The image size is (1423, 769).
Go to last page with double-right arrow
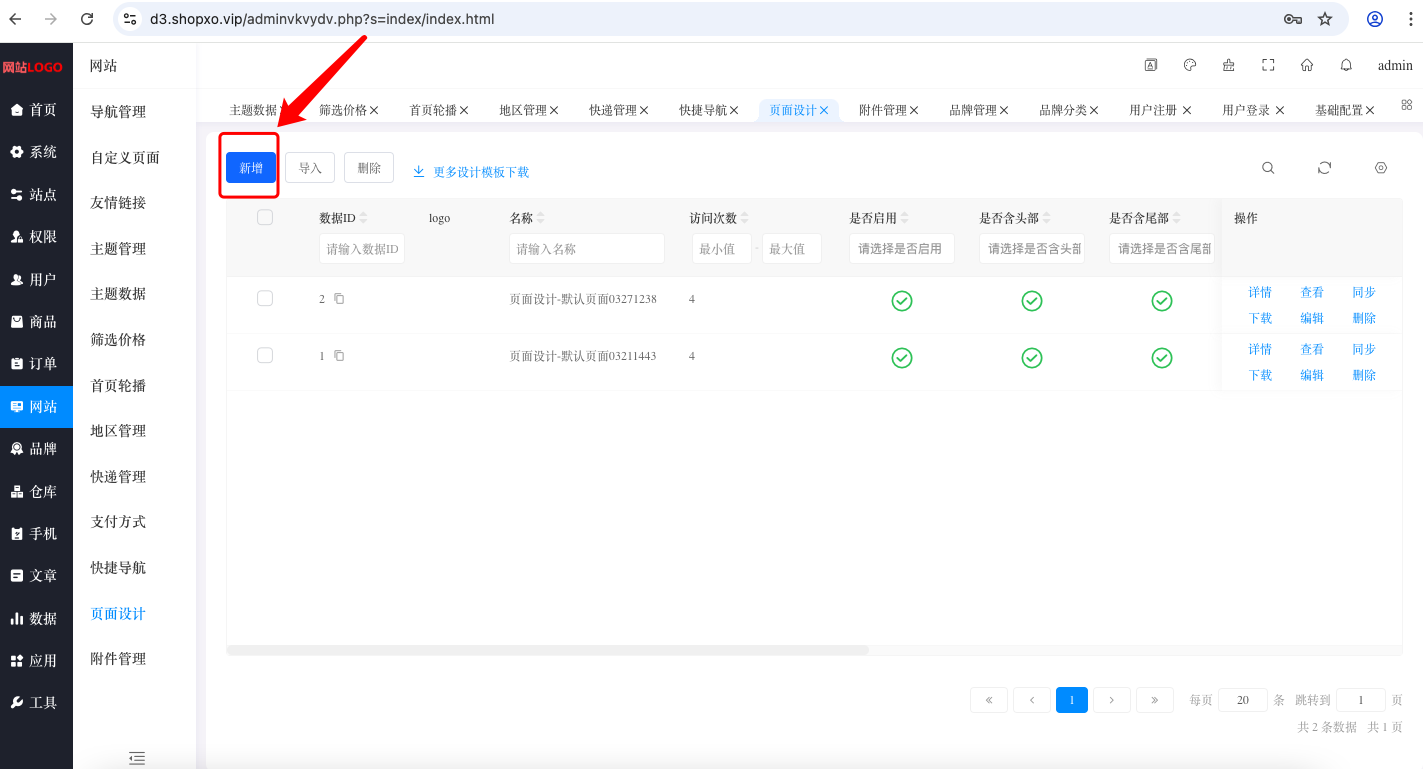point(1155,700)
